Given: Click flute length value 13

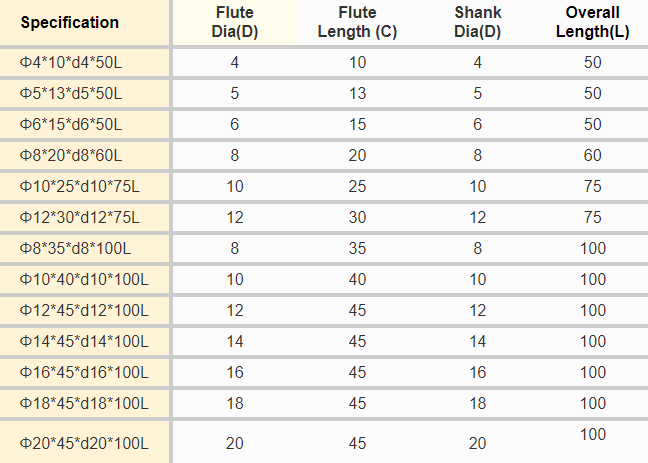Looking at the screenshot, I should click(x=357, y=94).
